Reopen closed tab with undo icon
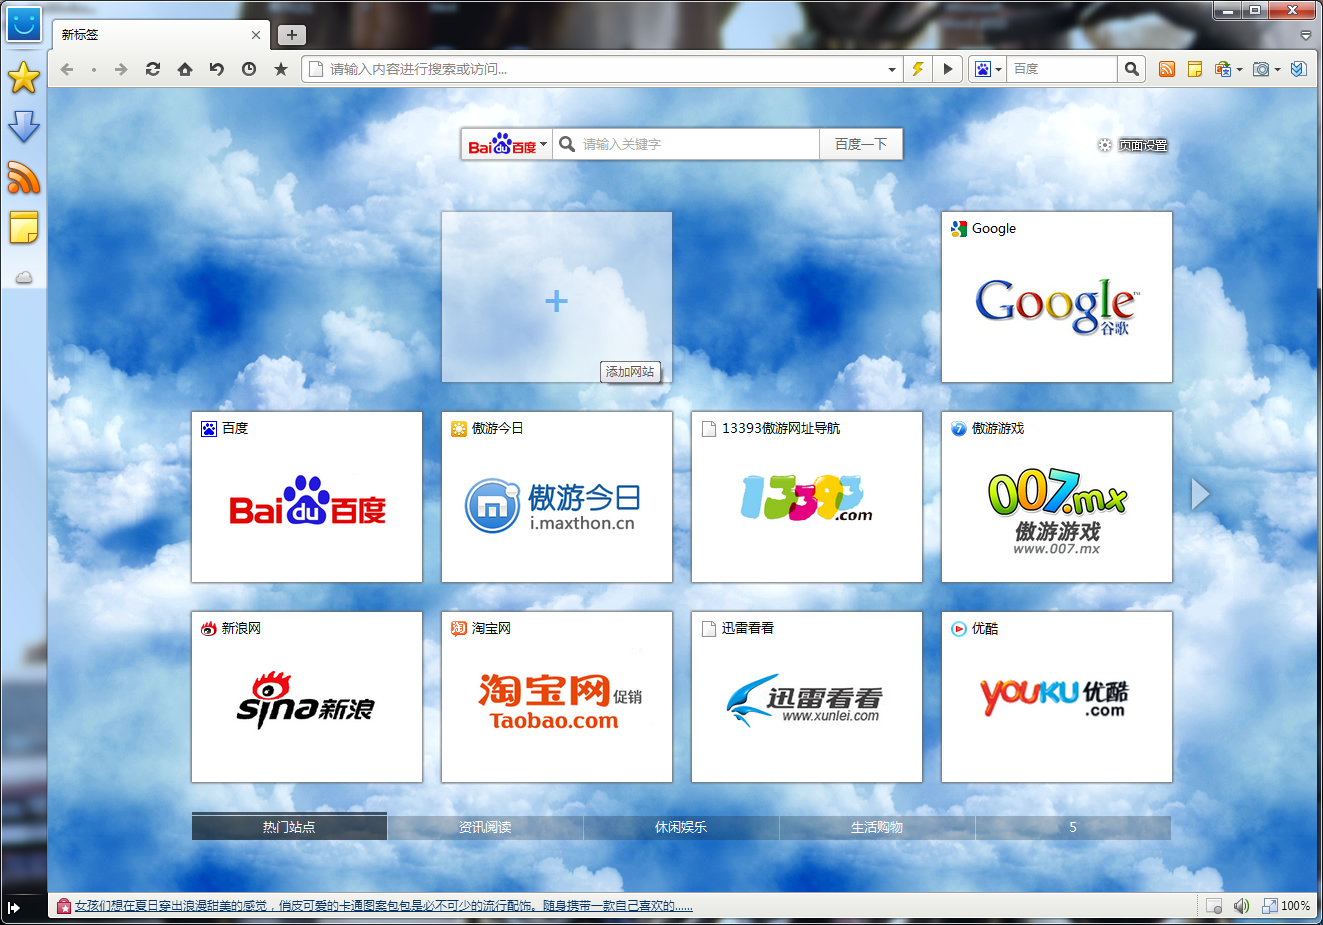 [x=217, y=69]
